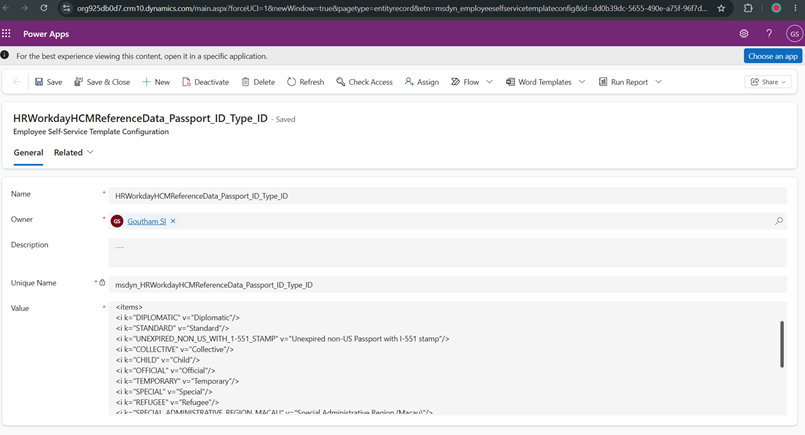
Task: Switch to the General tab
Action: click(x=28, y=153)
